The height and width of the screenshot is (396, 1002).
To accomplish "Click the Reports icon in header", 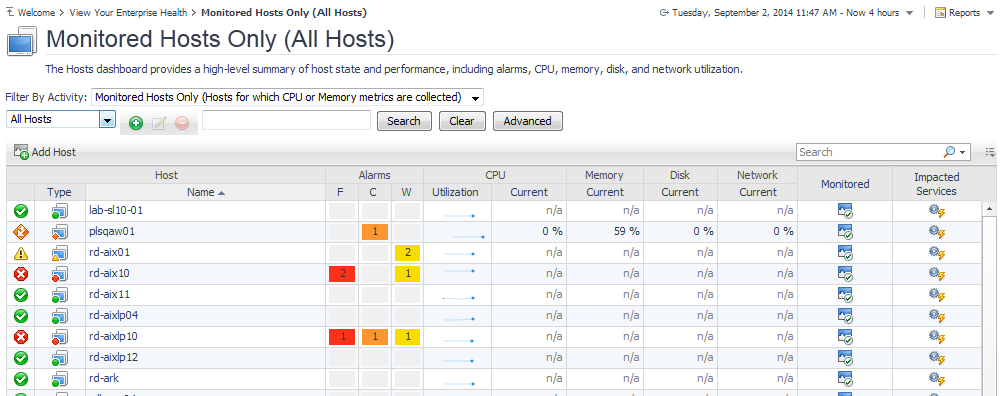I will coord(941,13).
